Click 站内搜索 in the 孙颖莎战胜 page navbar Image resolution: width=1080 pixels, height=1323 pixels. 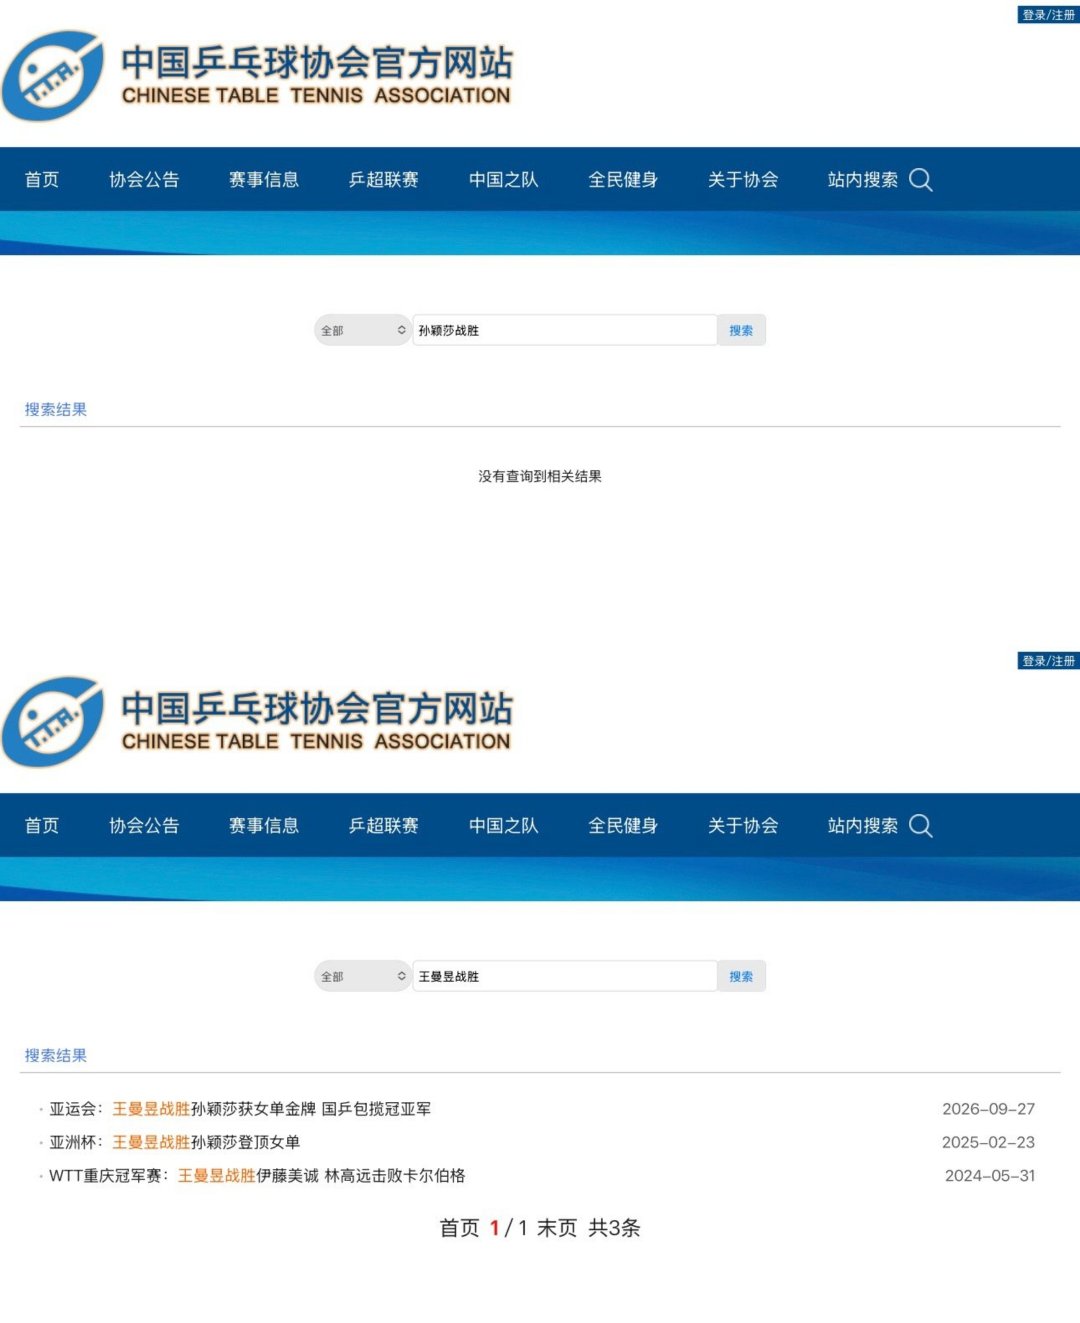coord(863,180)
